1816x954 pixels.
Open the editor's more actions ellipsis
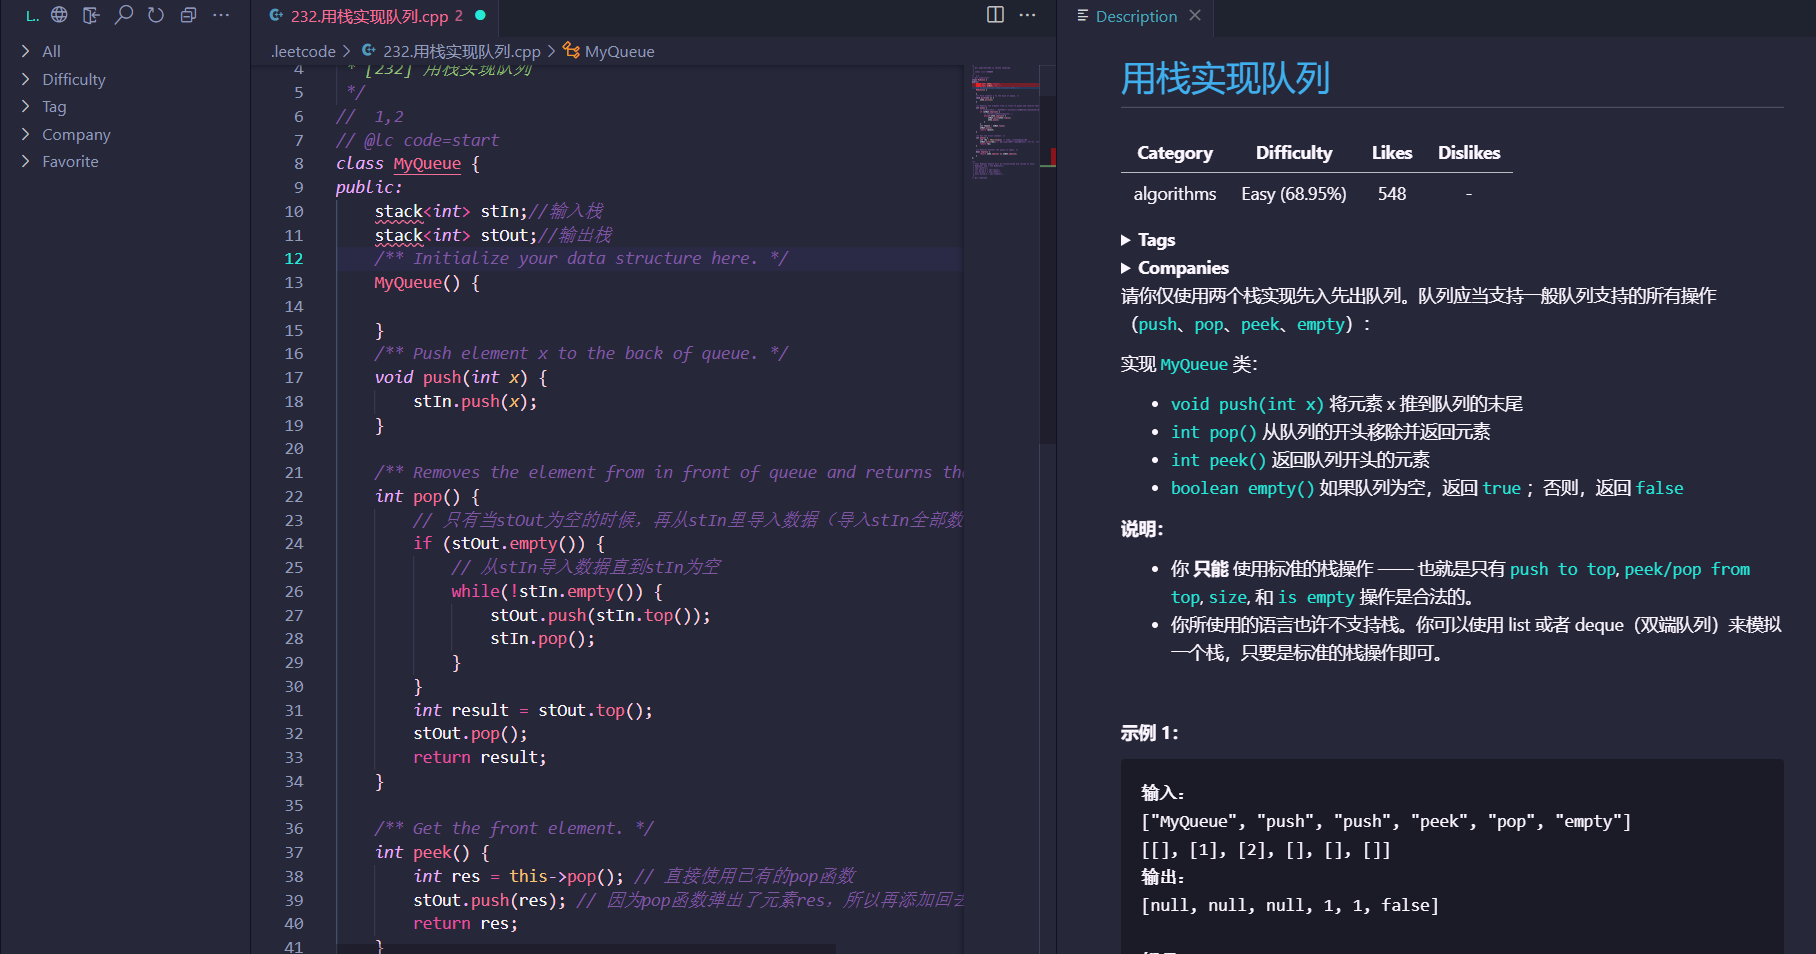click(1026, 15)
